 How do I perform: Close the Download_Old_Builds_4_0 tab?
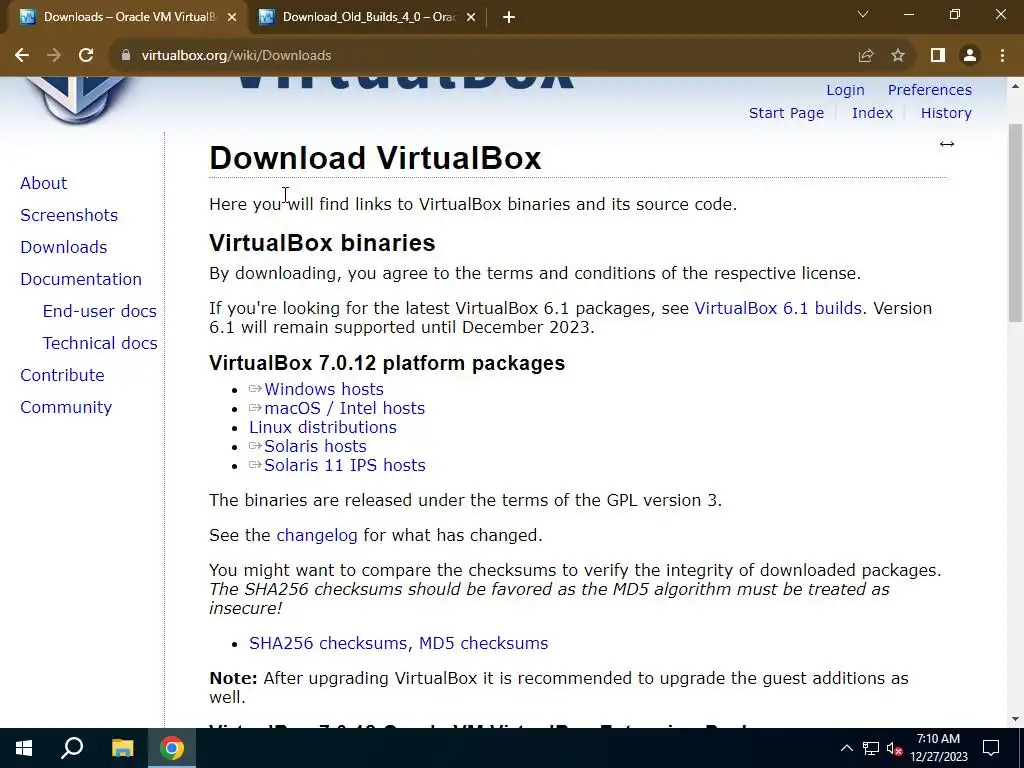point(471,17)
